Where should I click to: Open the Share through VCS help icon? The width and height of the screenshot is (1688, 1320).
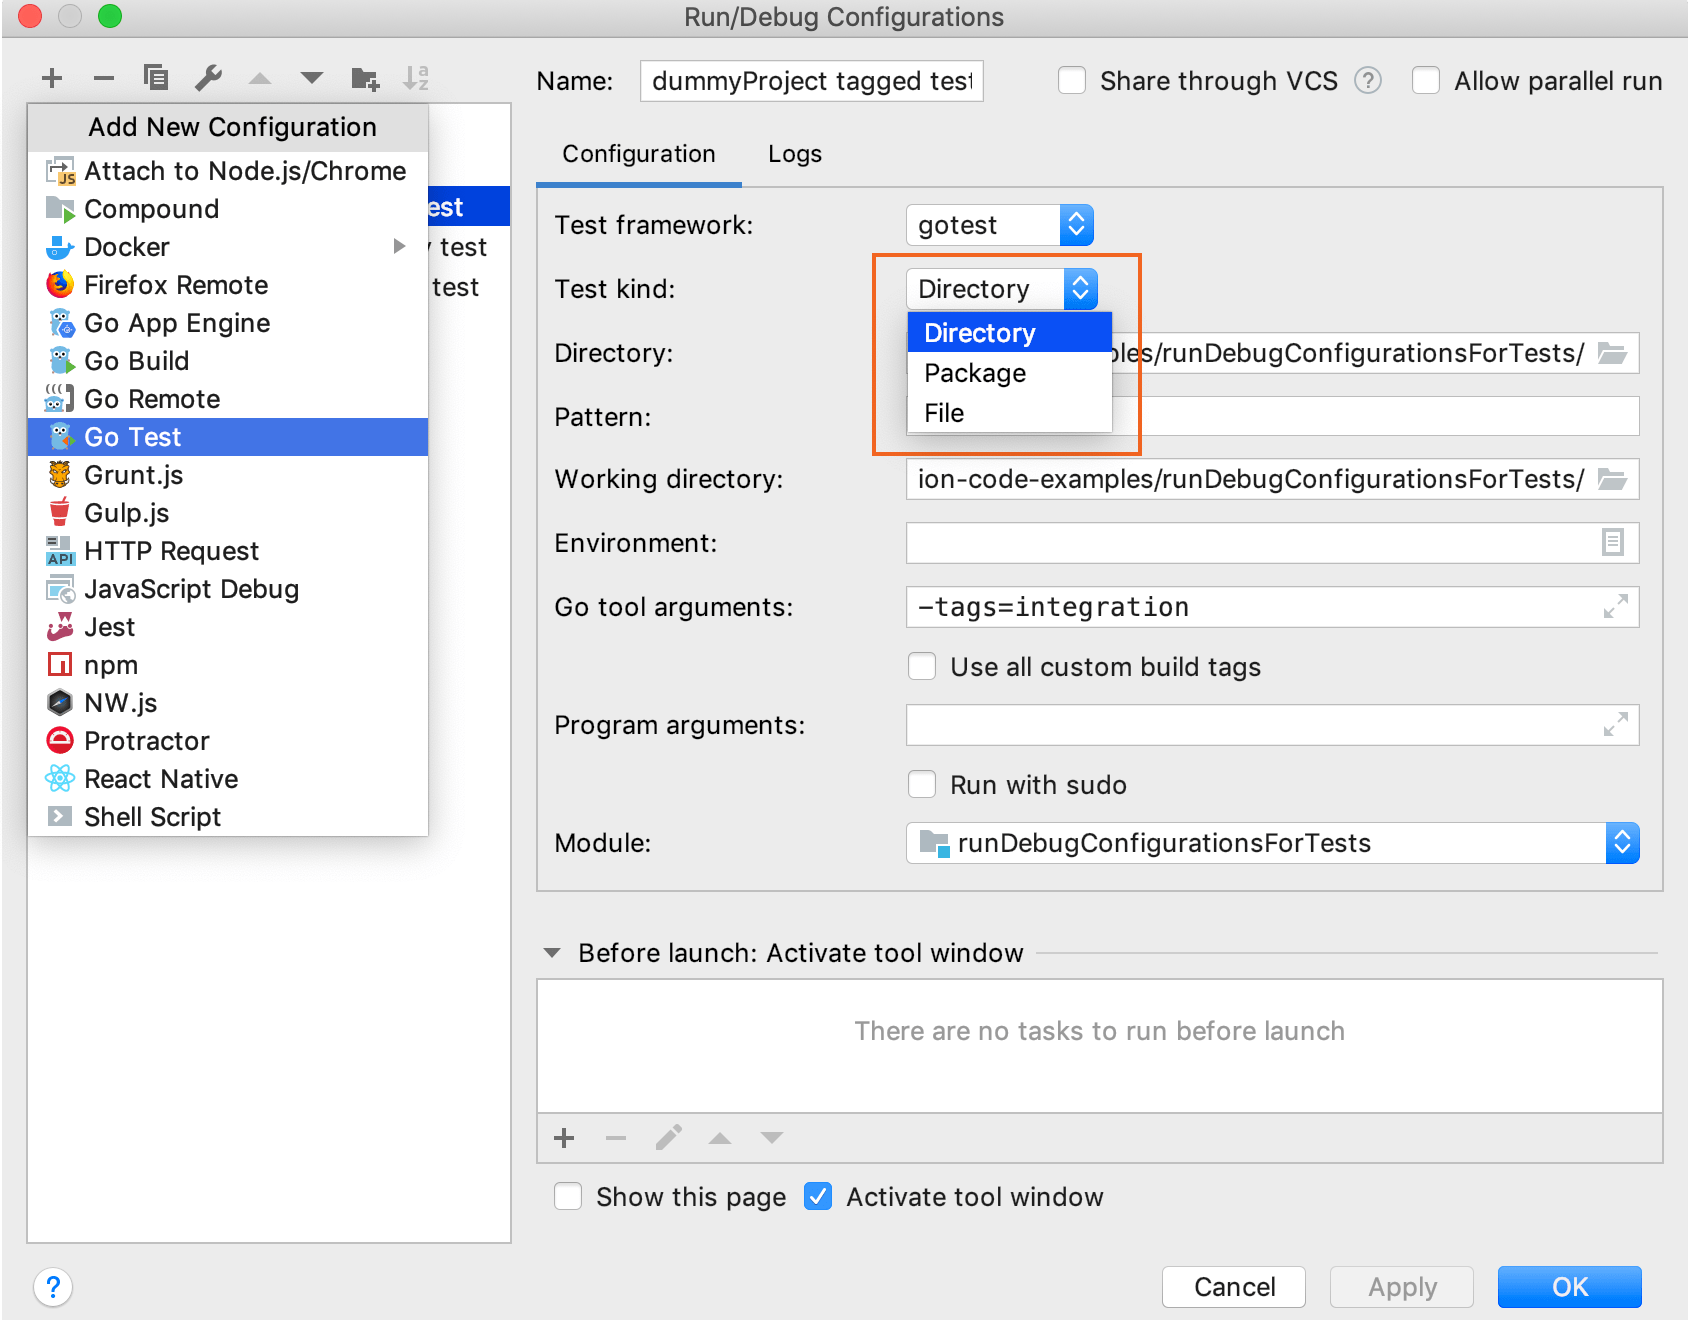[1368, 80]
